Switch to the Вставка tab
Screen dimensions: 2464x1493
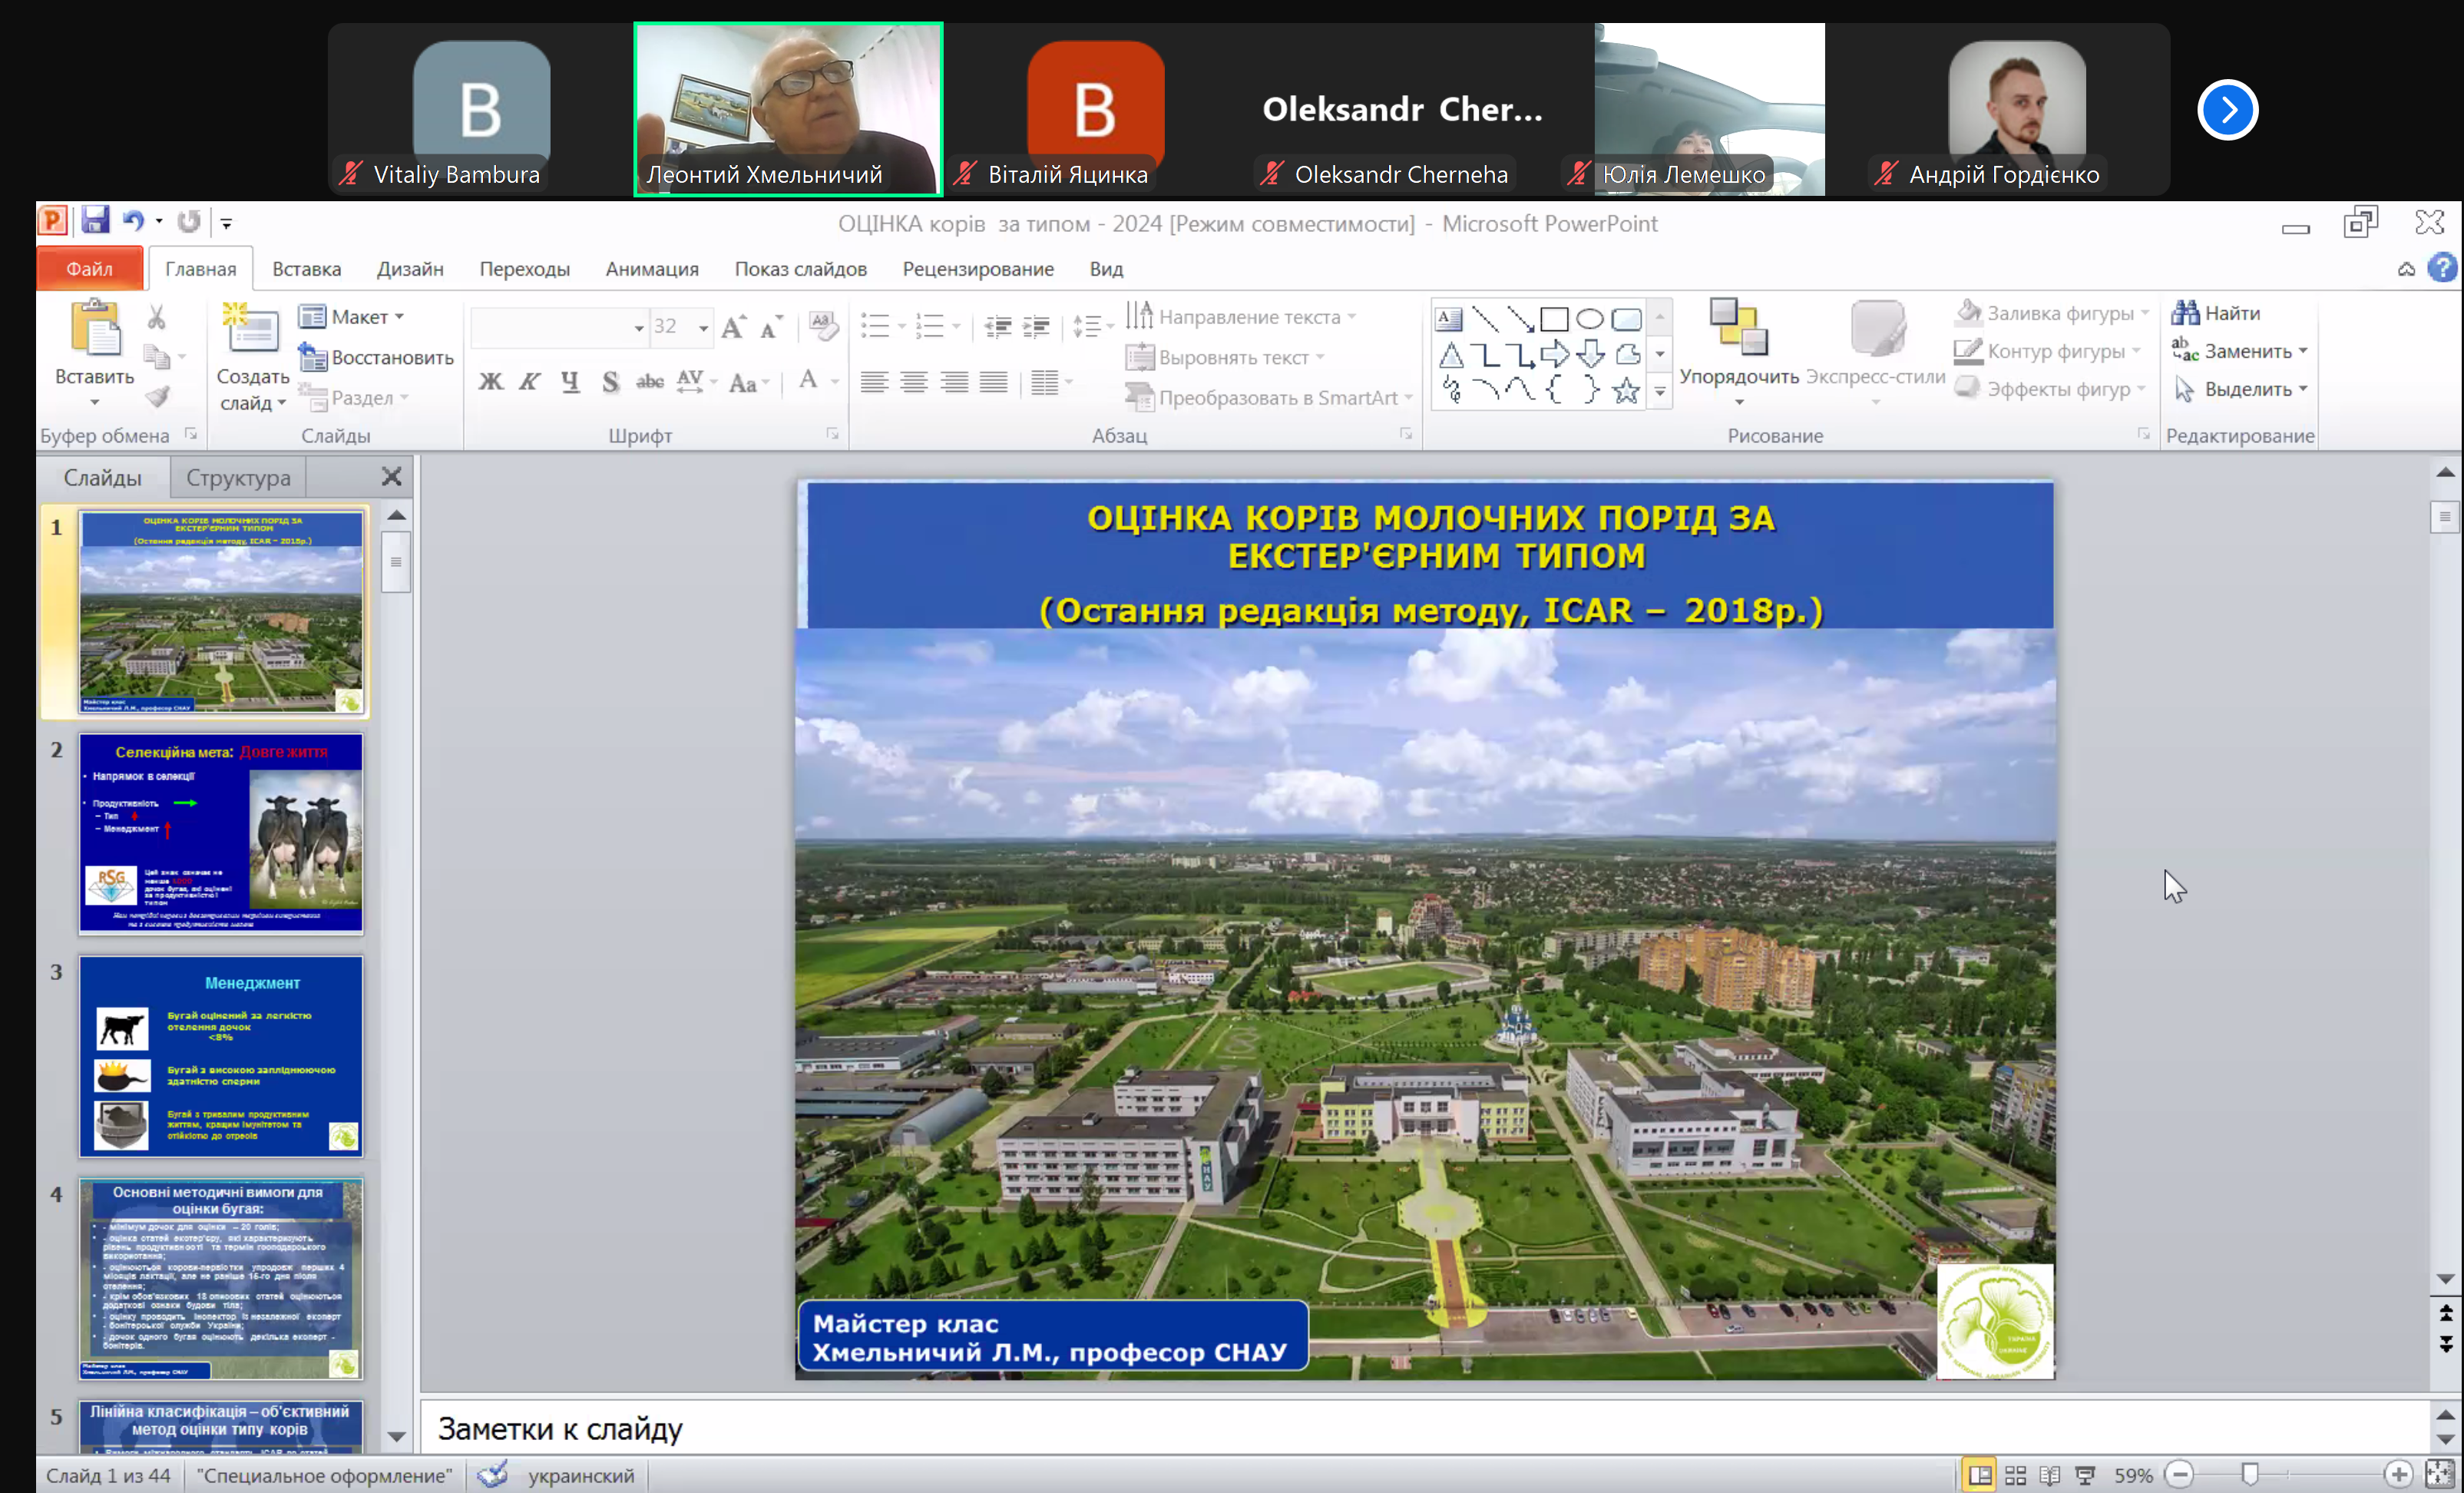306,269
